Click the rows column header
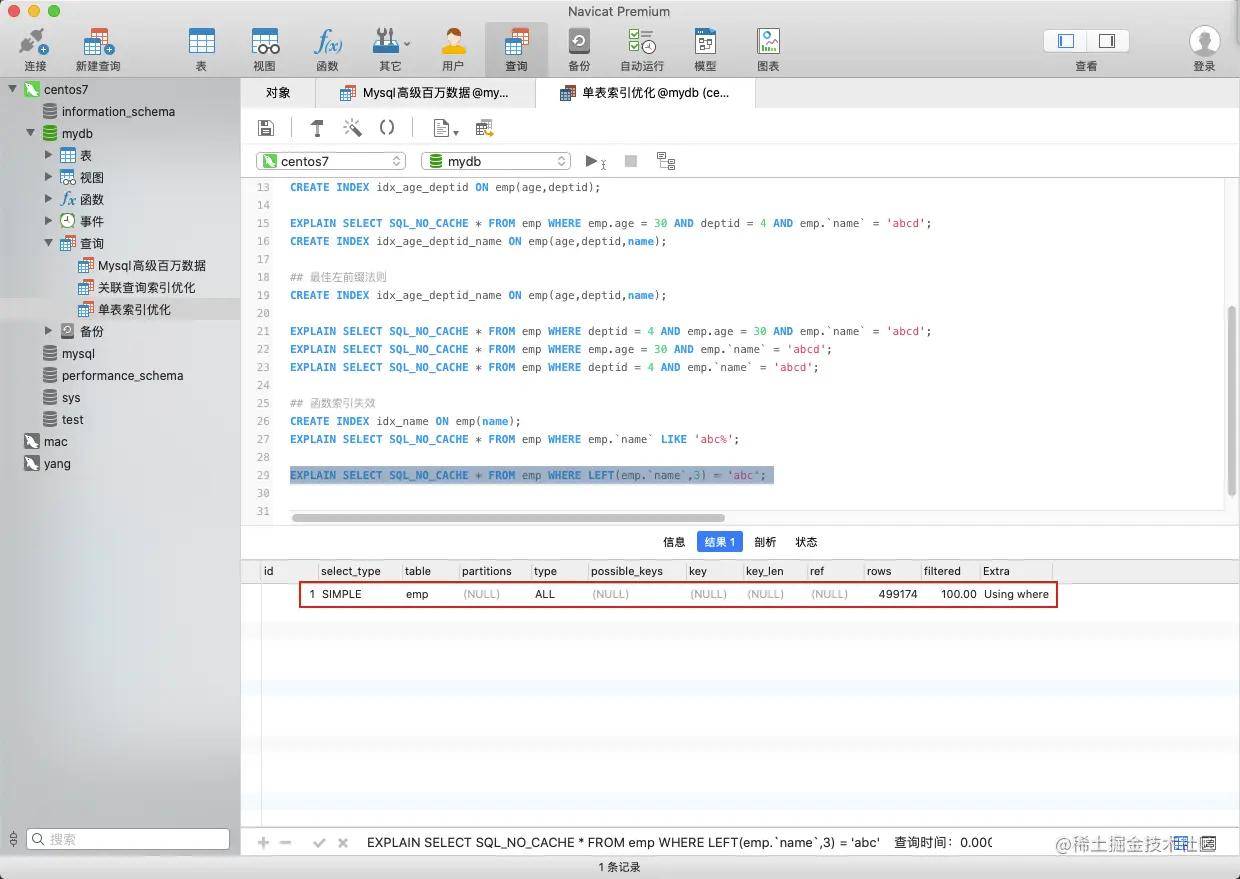 (892, 571)
